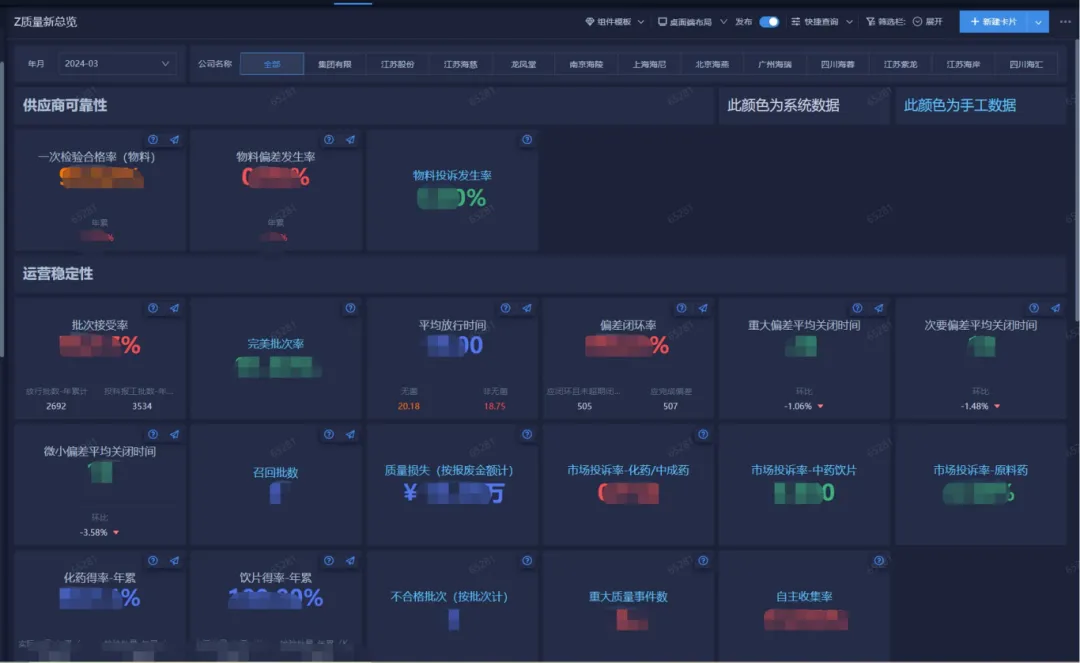Click send icon on 重大偏差平均关闭时间 card
1080x663 pixels.
tap(879, 308)
